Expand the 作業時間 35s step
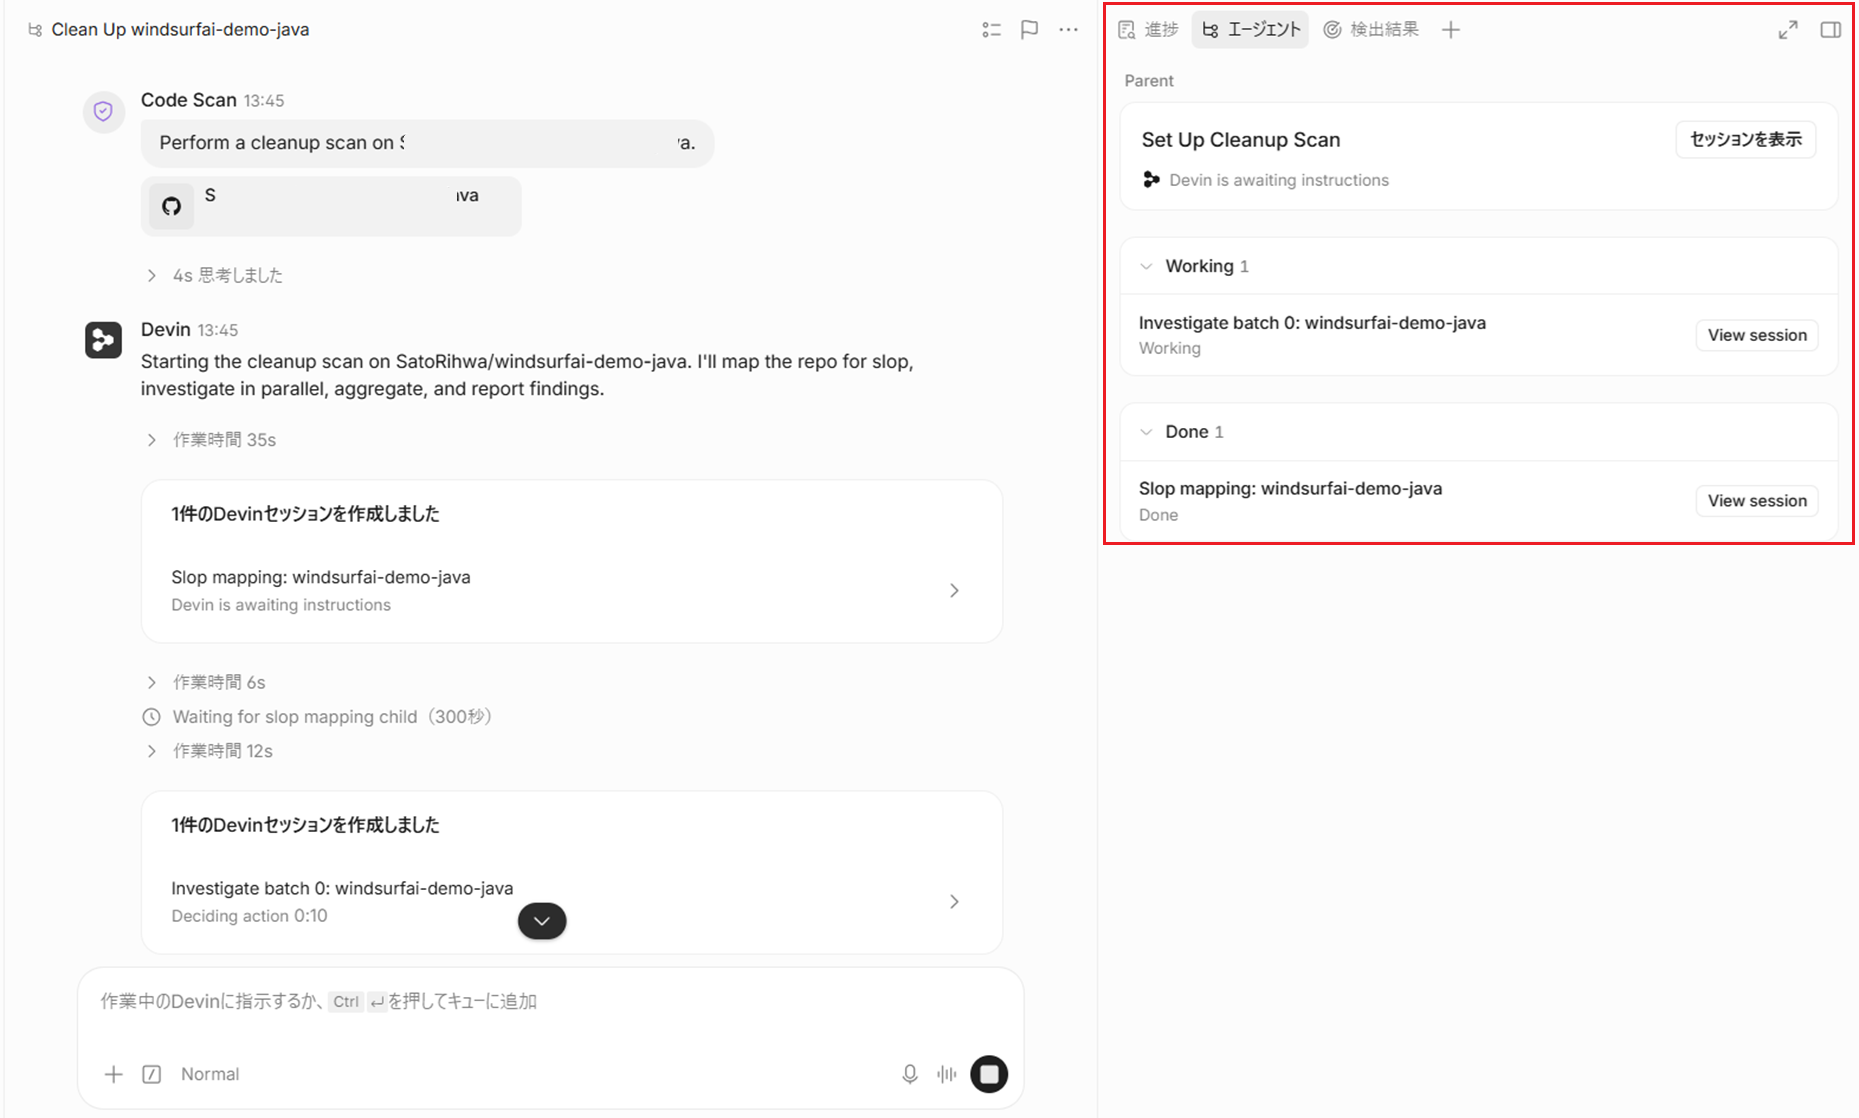 pos(212,440)
